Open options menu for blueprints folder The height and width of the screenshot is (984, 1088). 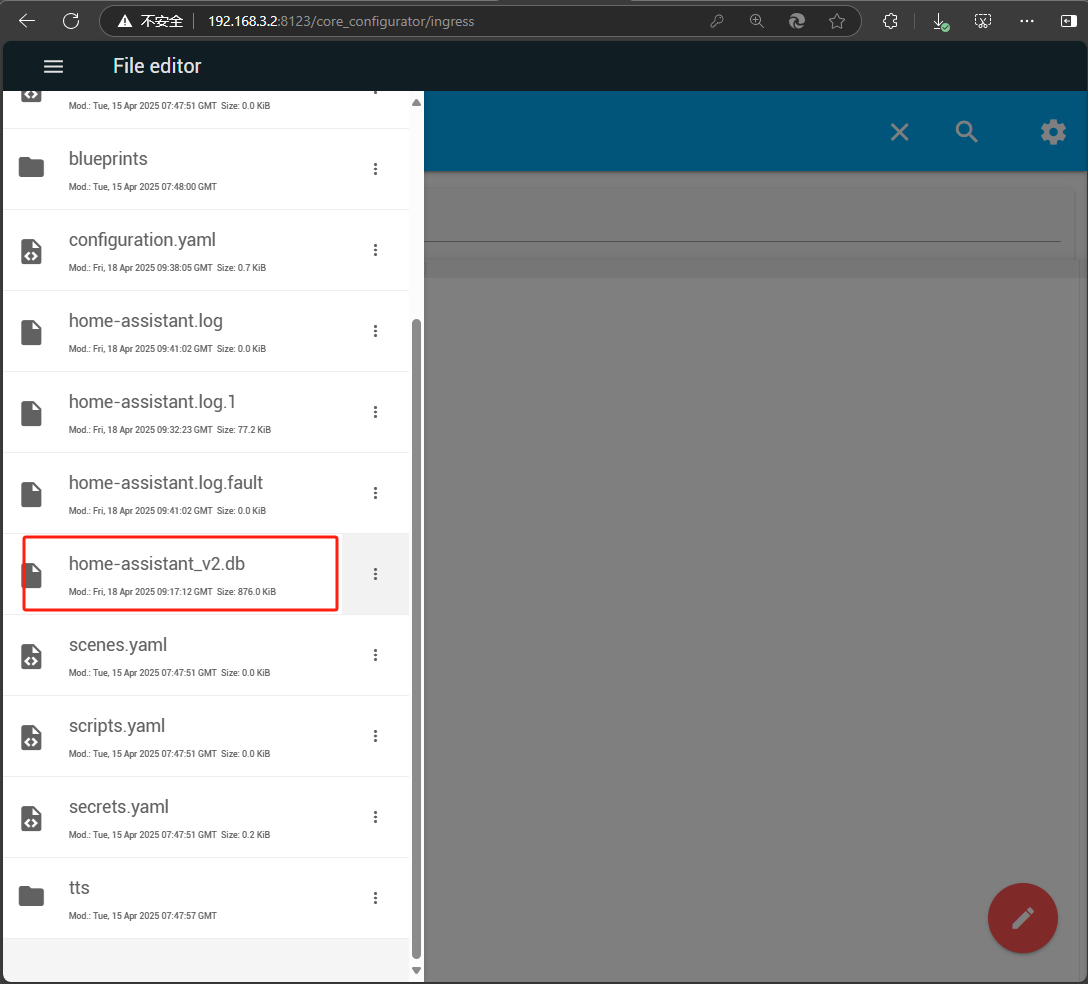tap(376, 169)
